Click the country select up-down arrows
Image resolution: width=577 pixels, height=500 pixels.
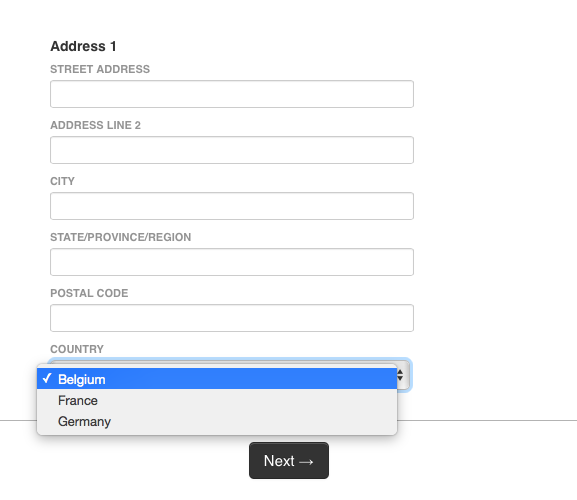(400, 375)
